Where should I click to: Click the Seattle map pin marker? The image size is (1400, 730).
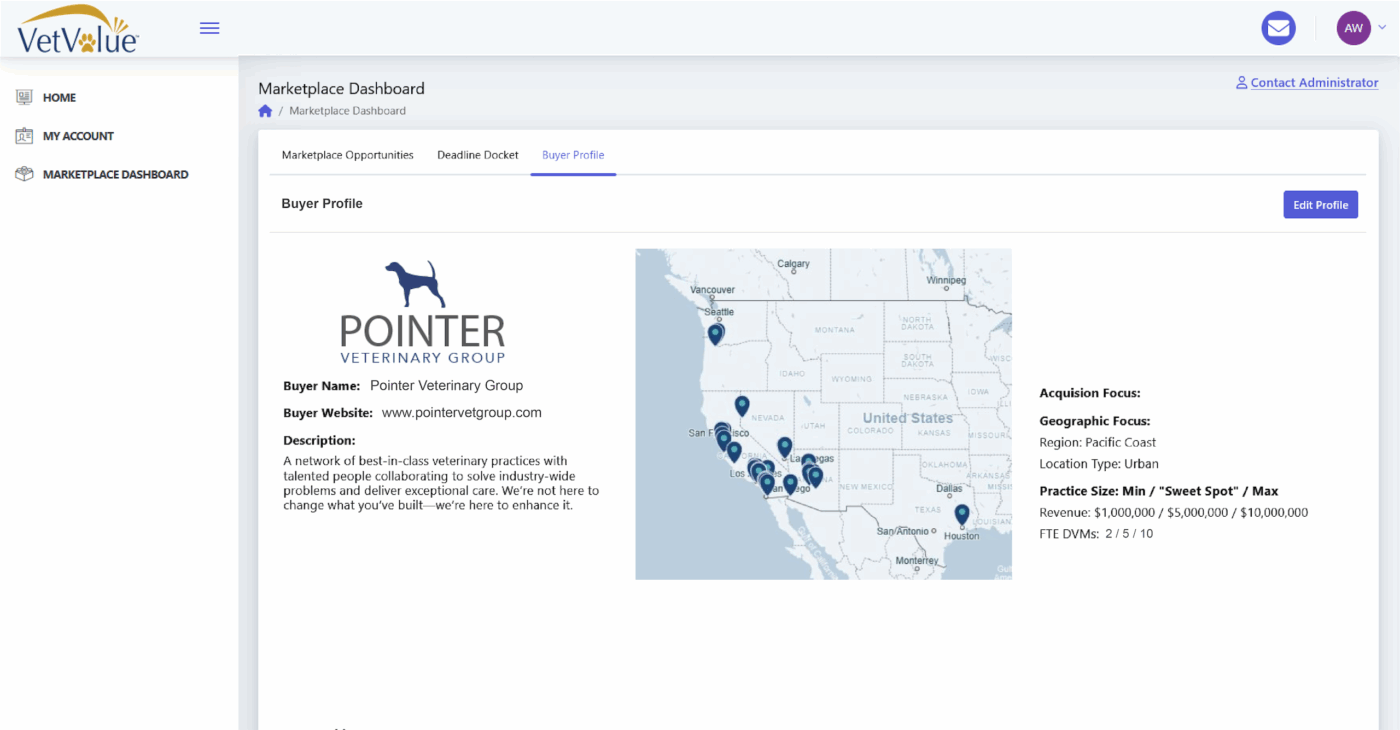(715, 333)
